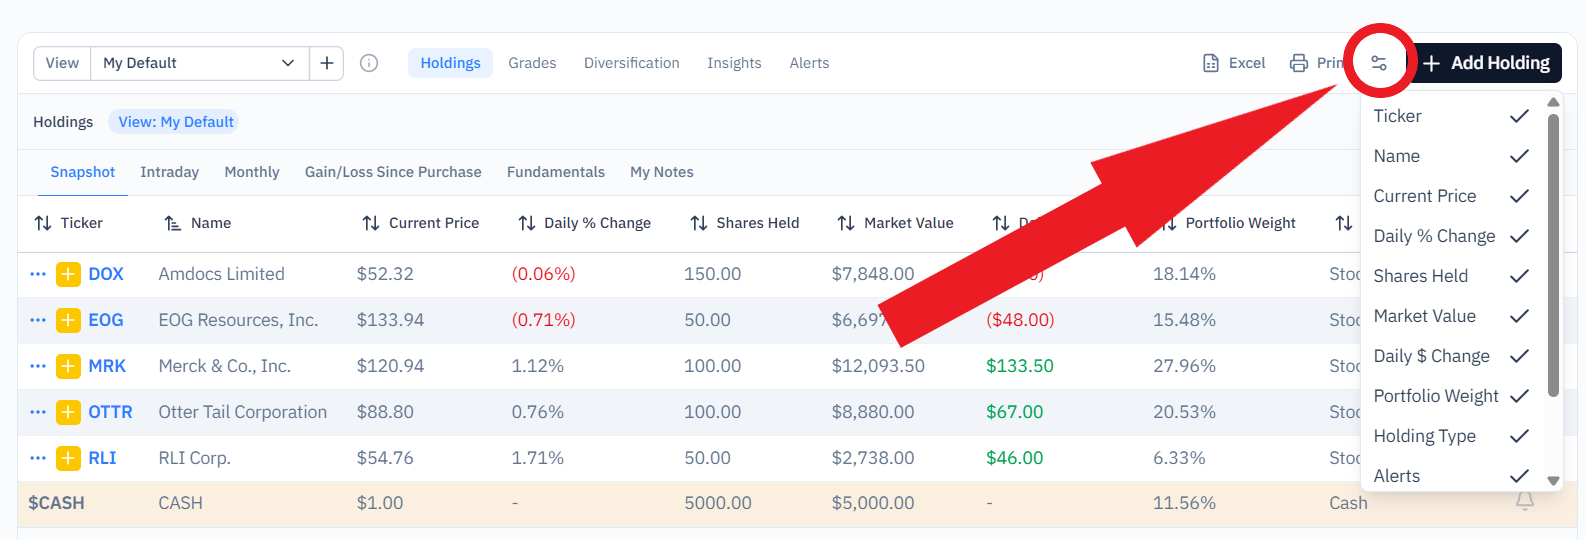Screen dimensions: 1585x540
Task: Click the $12,093.50 market value cell
Action: point(878,366)
